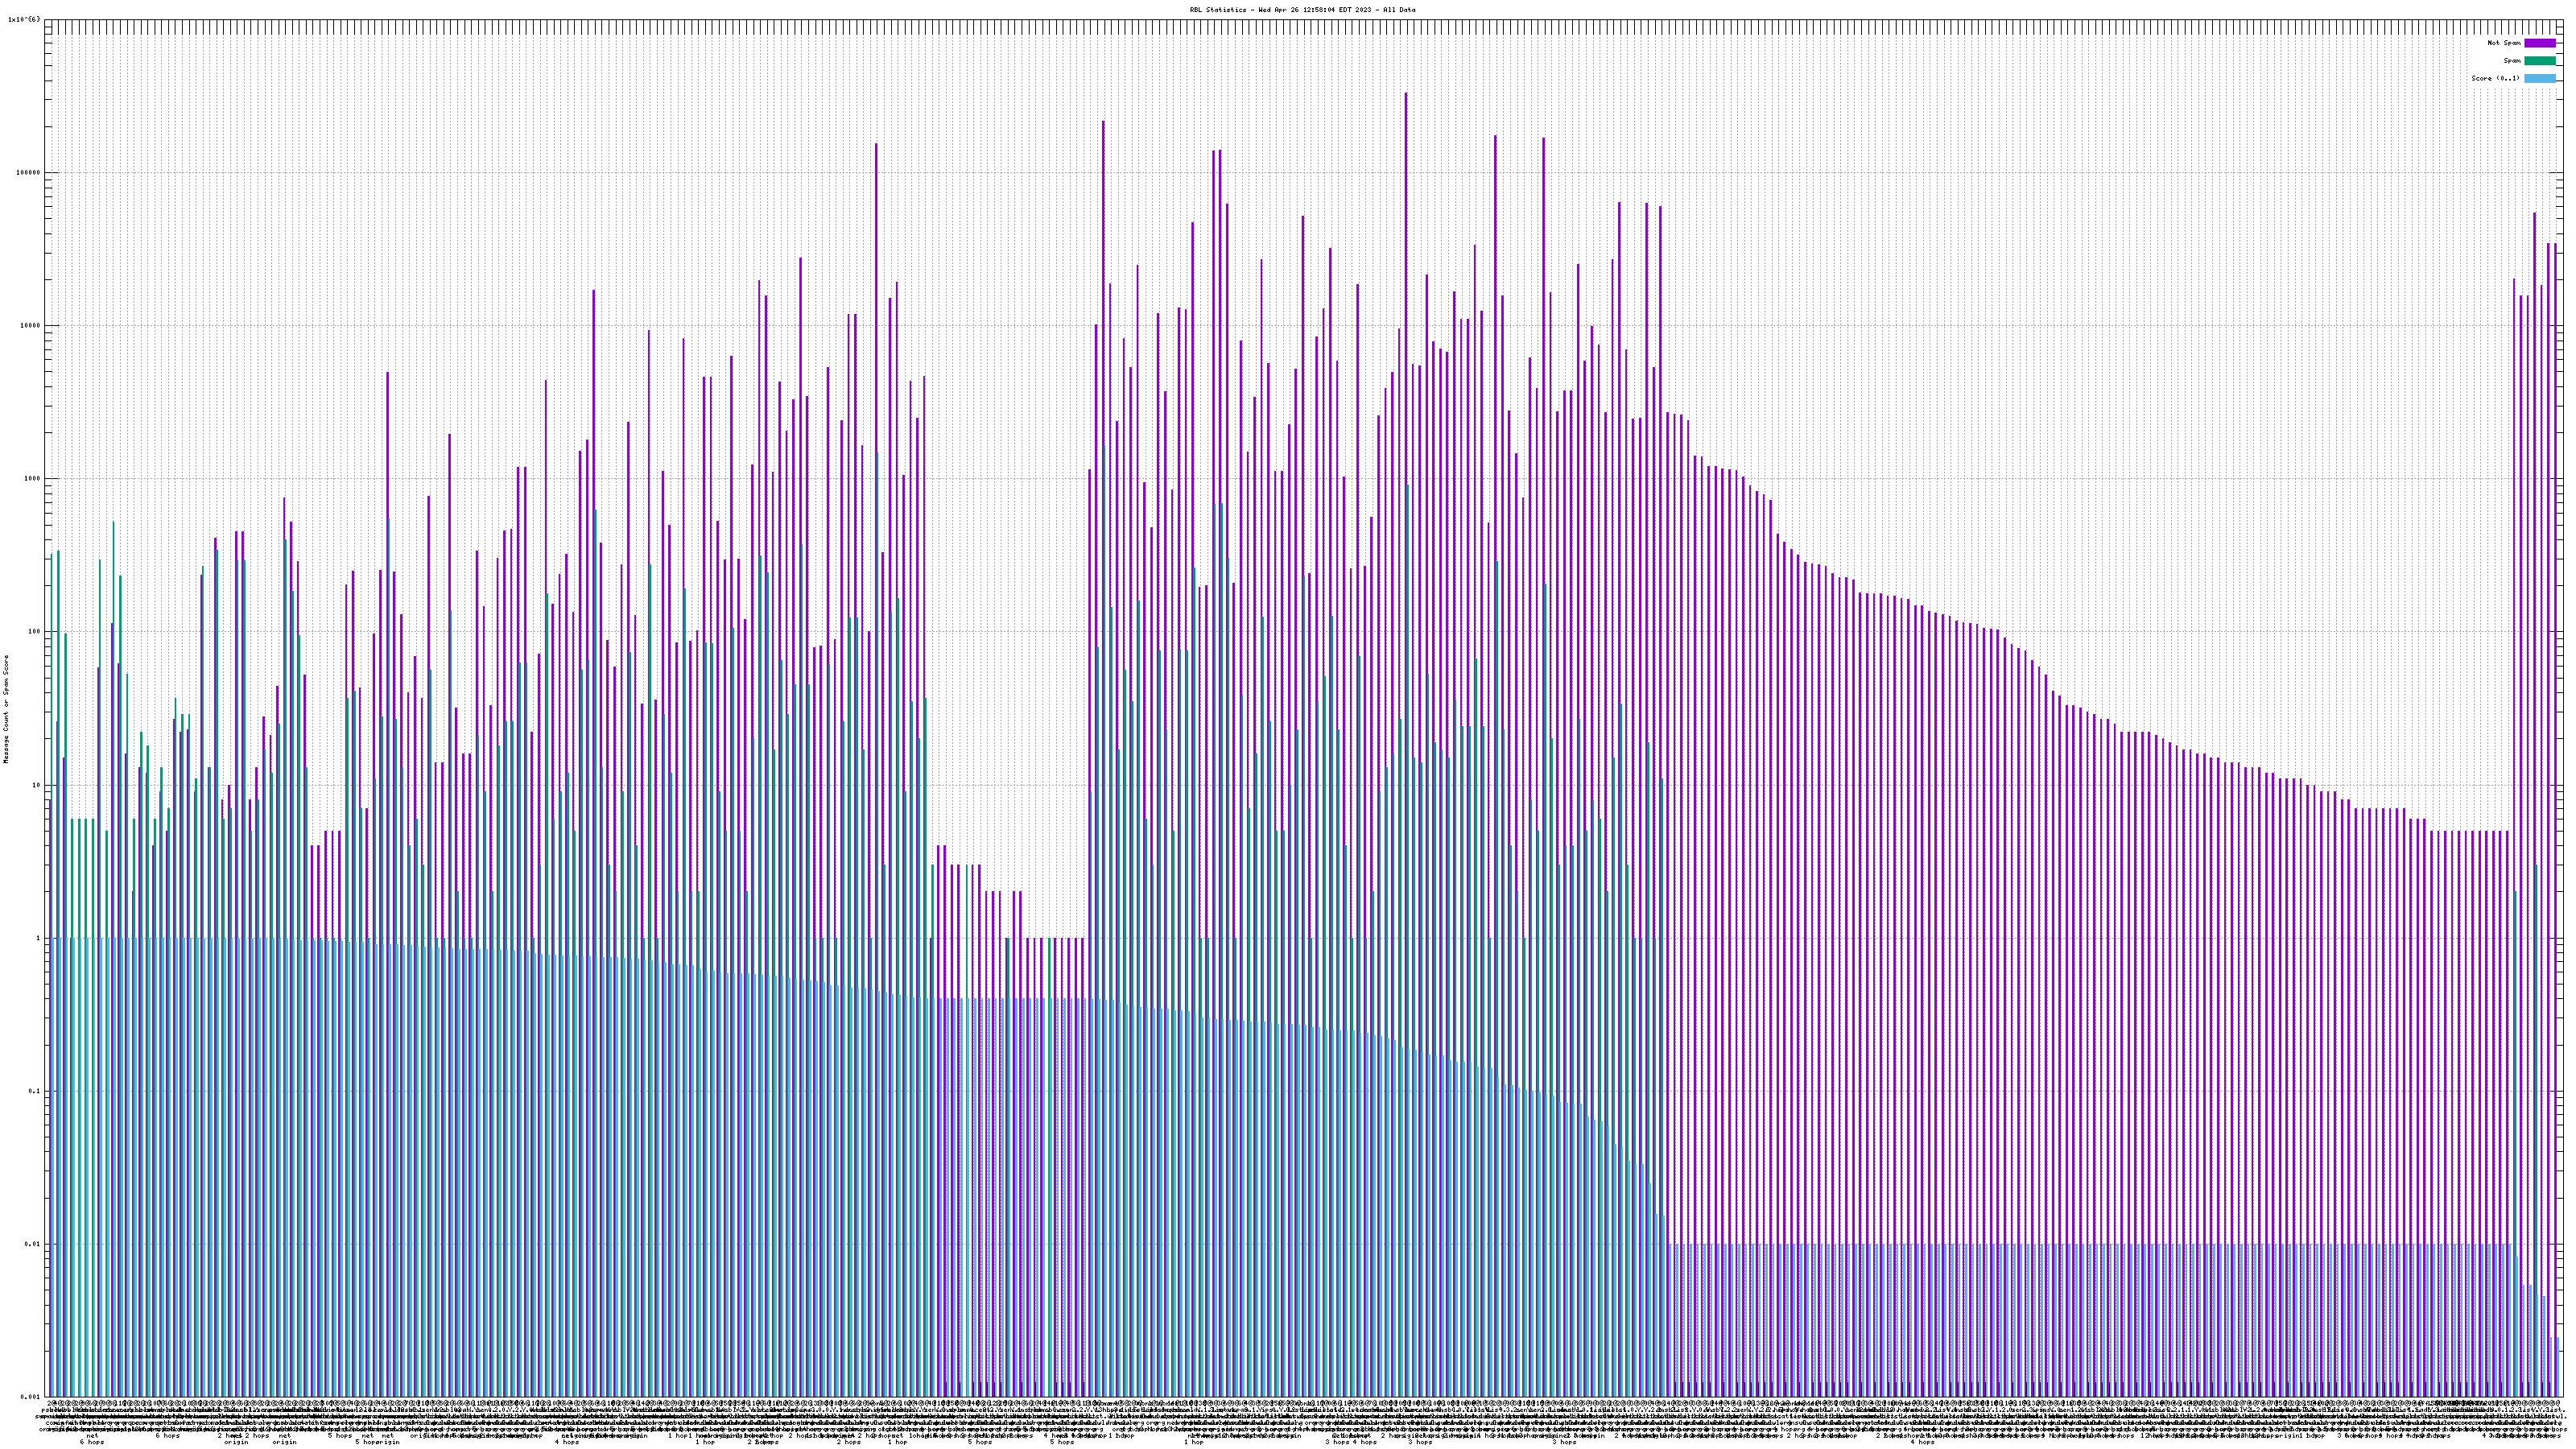Click the 100 y-axis tick label
Image resolution: width=2576 pixels, height=1449 pixels.
coord(34,631)
